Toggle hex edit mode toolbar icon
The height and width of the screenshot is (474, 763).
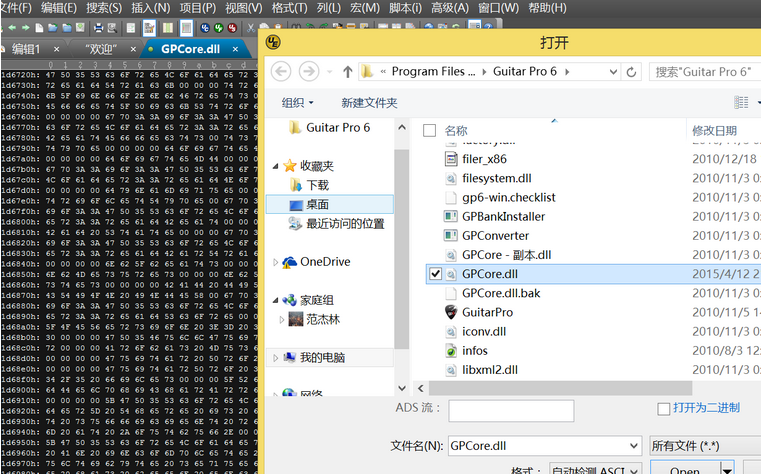coord(149,28)
